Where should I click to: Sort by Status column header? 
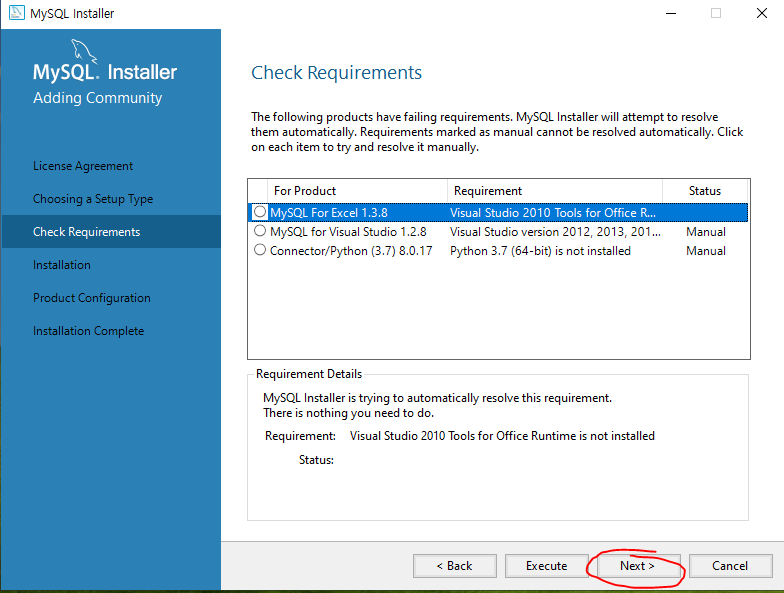click(704, 190)
